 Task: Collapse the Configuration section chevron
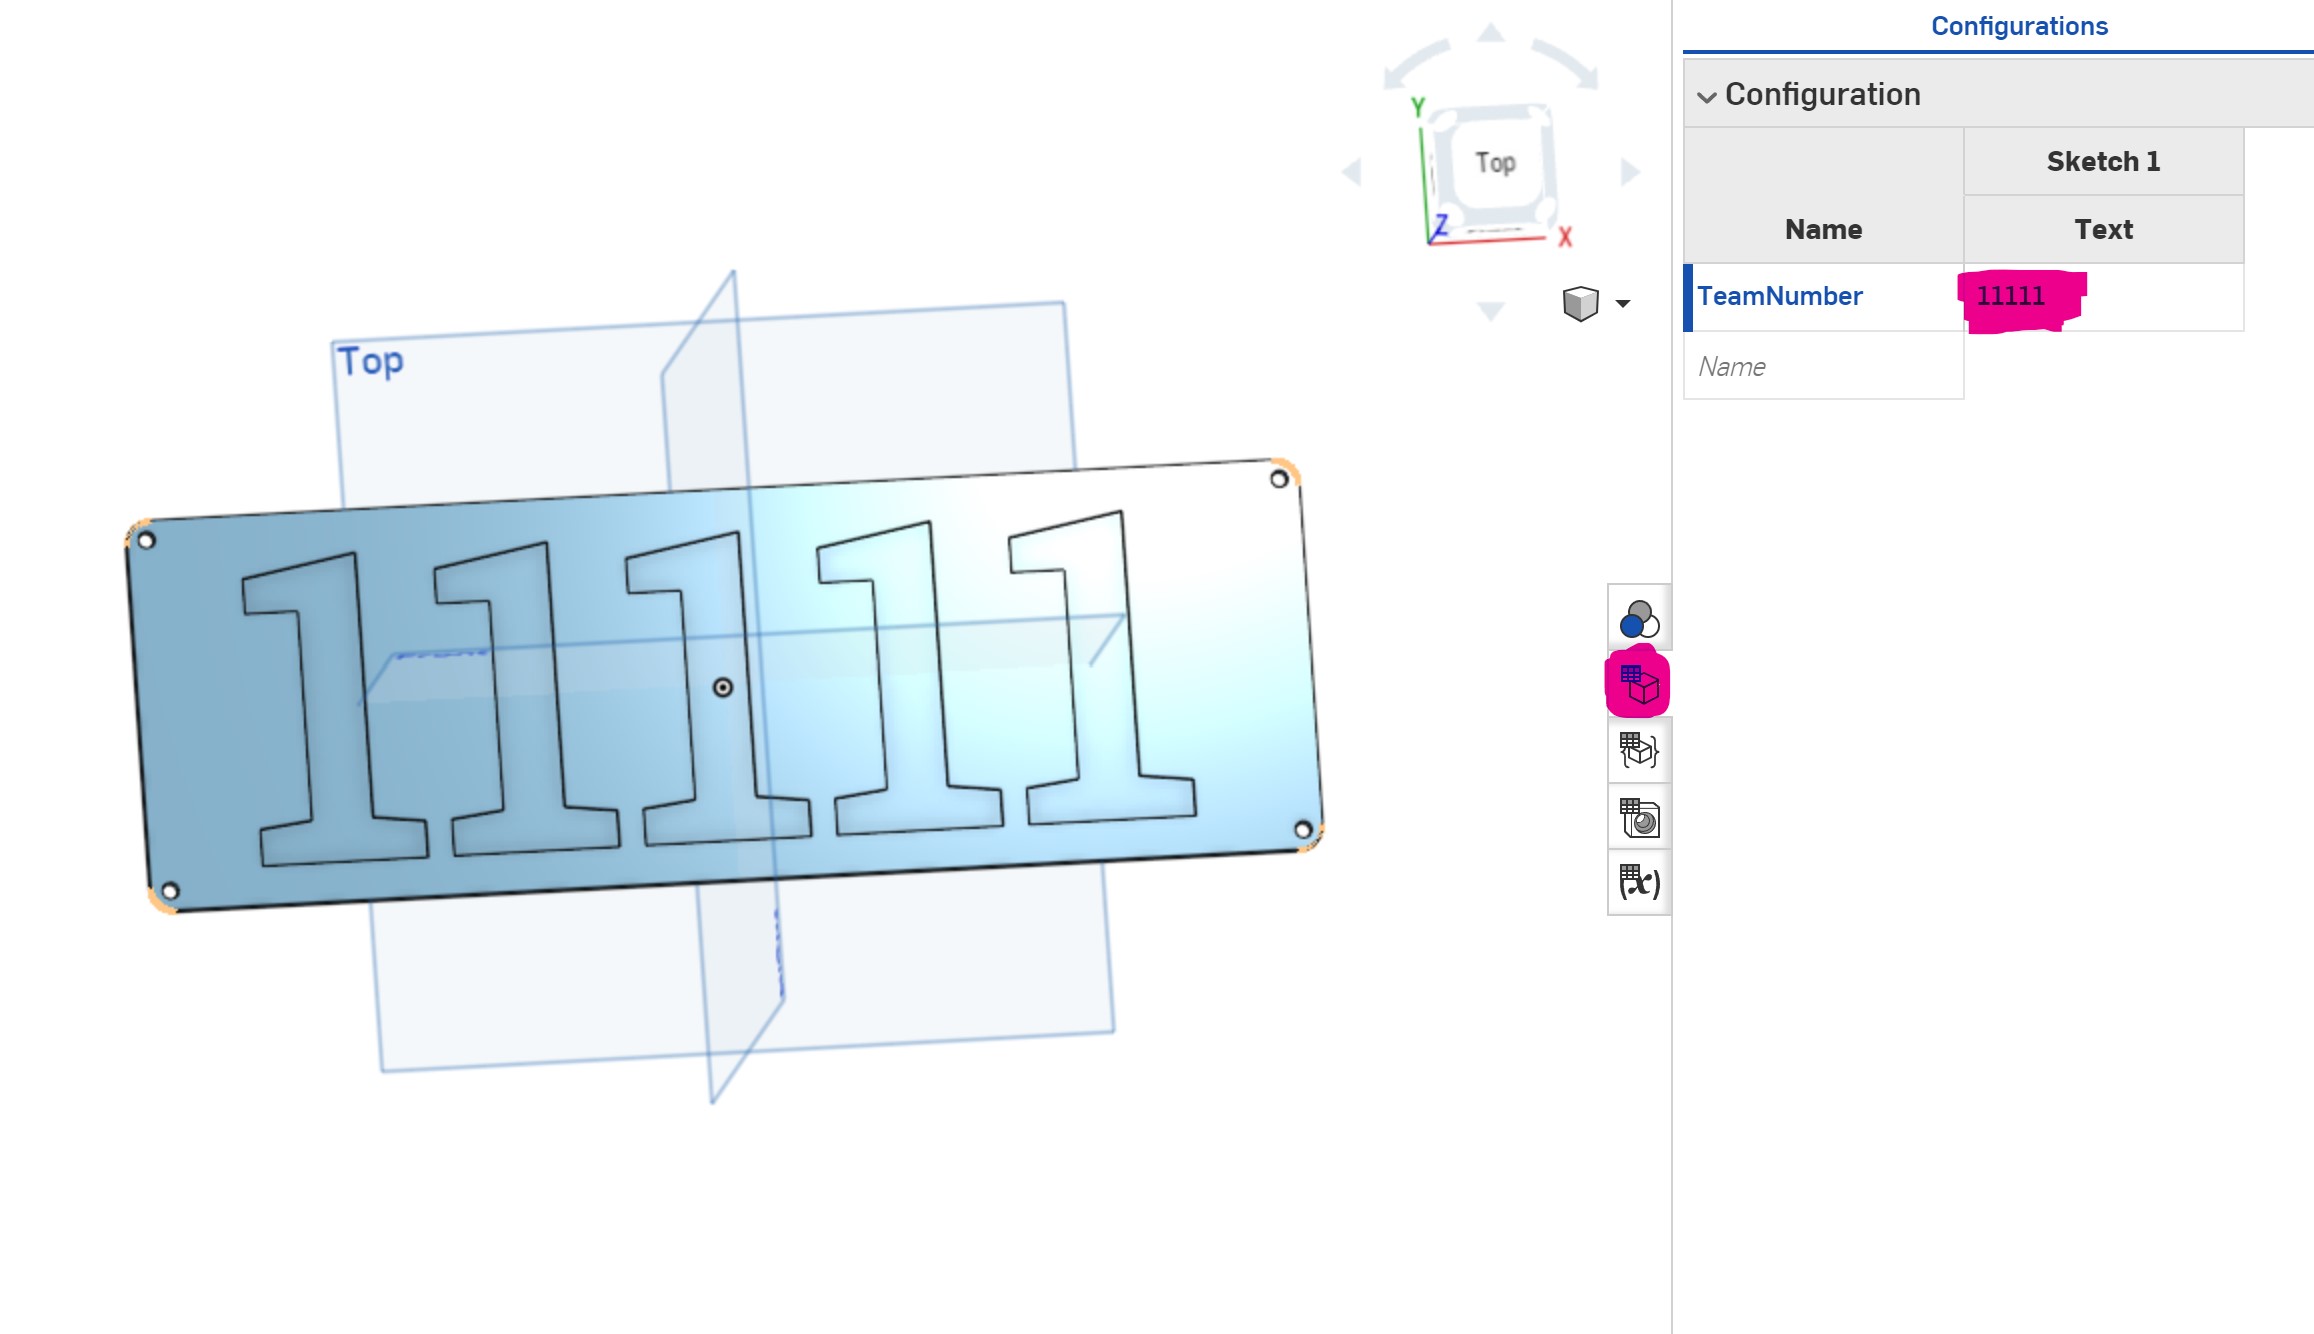(x=1706, y=96)
